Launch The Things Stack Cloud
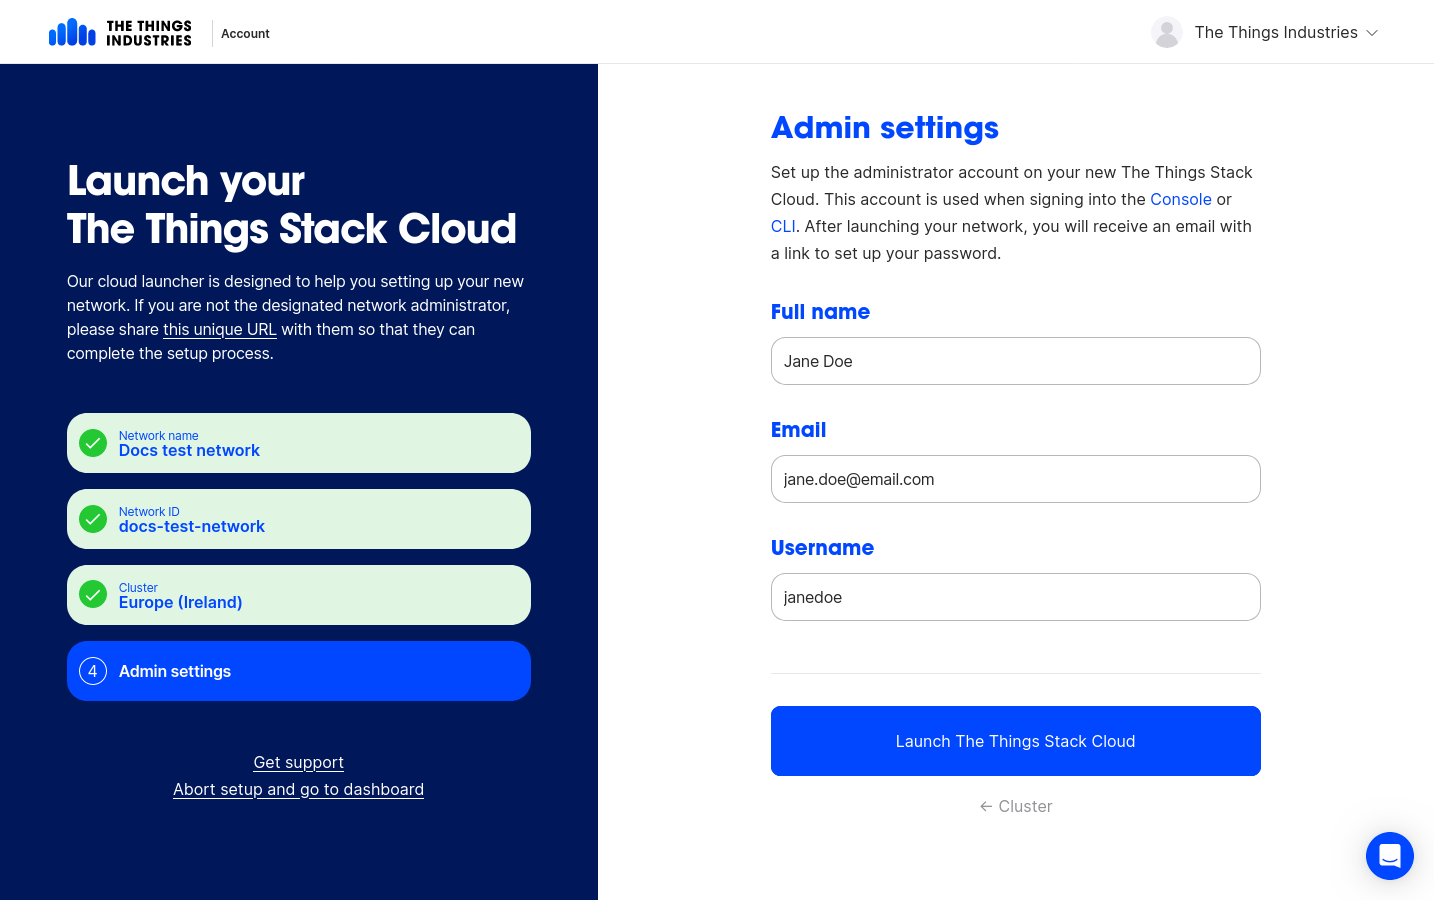The height and width of the screenshot is (900, 1434). [1015, 741]
